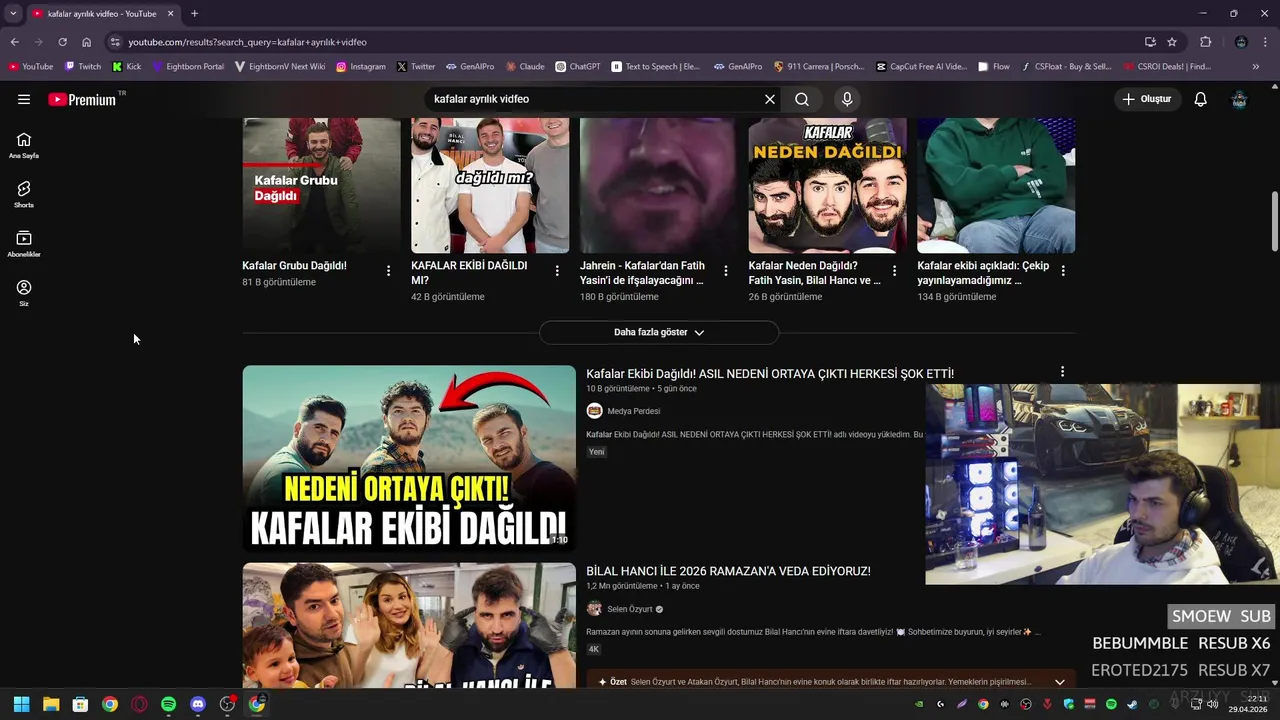Viewport: 1280px width, 720px height.
Task: Open the Instagram bookmark
Action: click(x=361, y=67)
